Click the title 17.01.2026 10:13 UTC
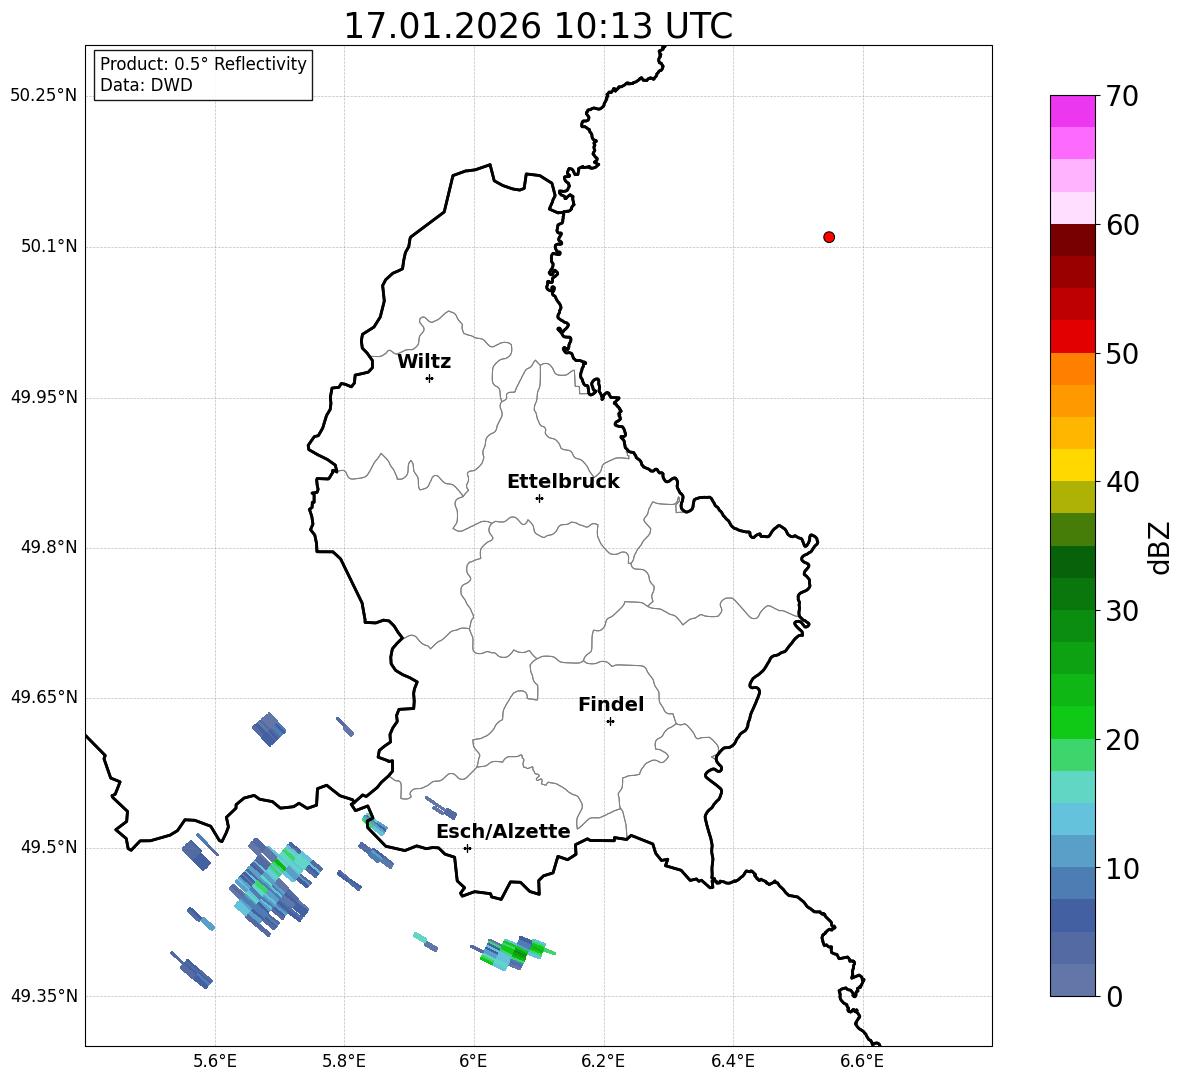This screenshot has width=1184, height=1081. [x=538, y=26]
